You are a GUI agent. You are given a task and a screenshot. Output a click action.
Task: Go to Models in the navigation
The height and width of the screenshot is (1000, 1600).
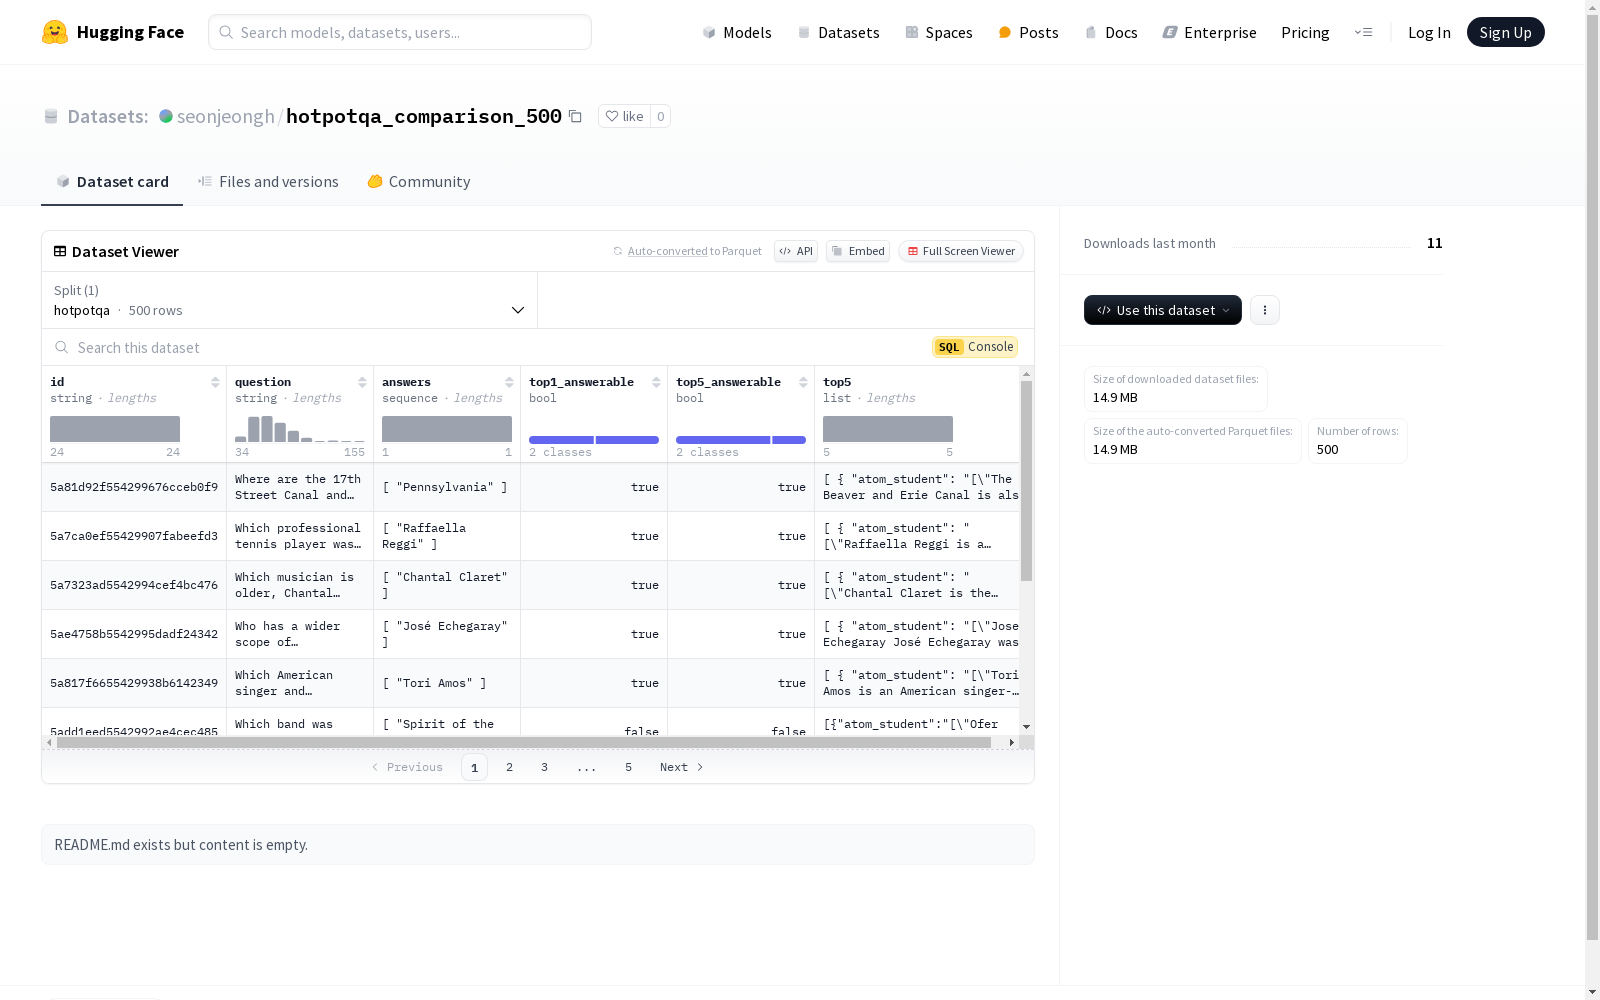click(x=737, y=32)
